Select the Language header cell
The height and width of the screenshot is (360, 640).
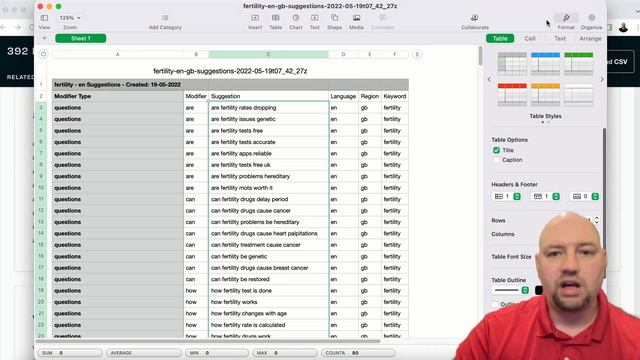(x=343, y=96)
